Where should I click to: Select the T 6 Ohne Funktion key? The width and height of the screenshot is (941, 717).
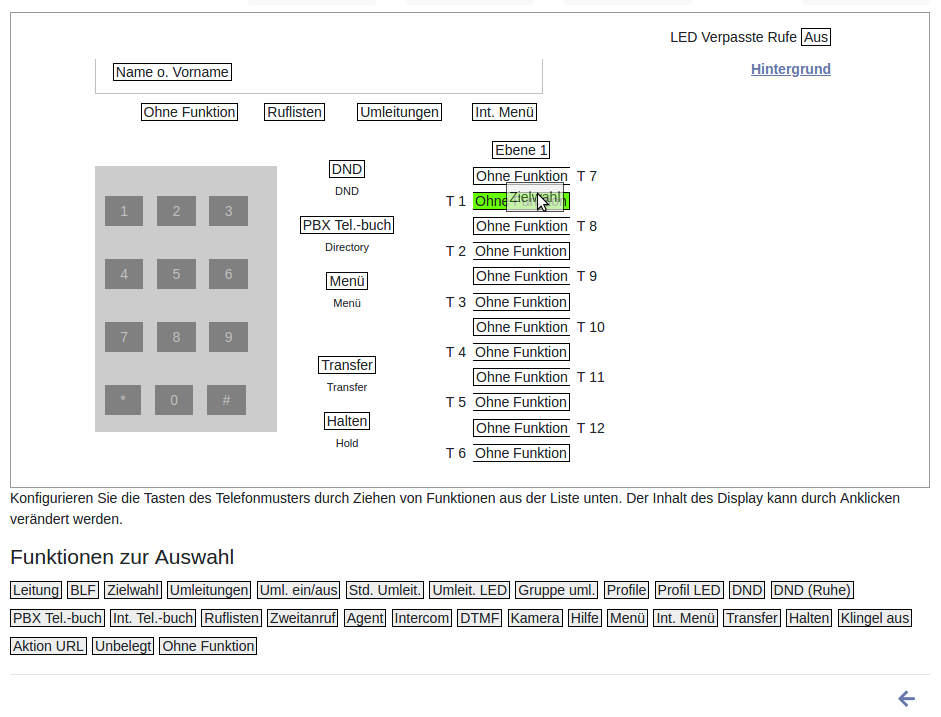click(x=521, y=453)
